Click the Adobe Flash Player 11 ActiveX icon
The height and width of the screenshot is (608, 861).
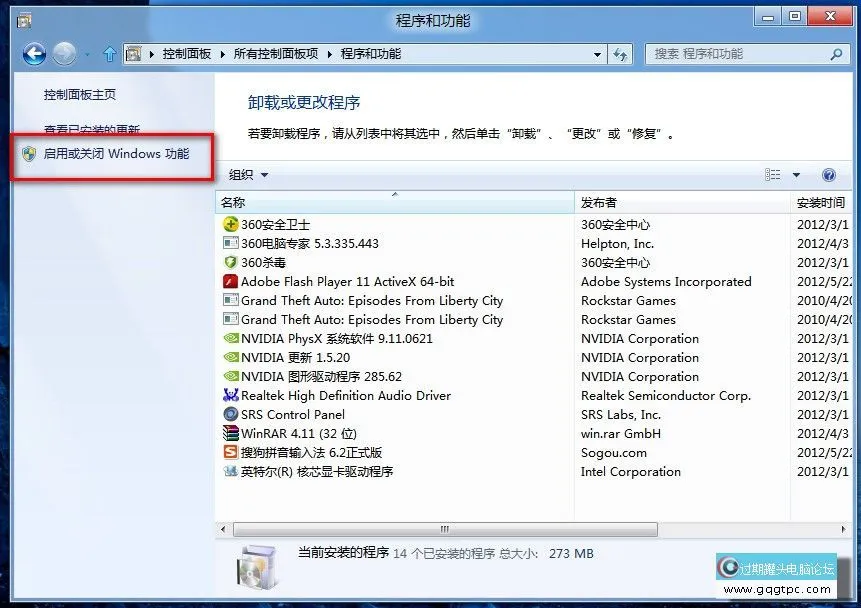tap(230, 281)
